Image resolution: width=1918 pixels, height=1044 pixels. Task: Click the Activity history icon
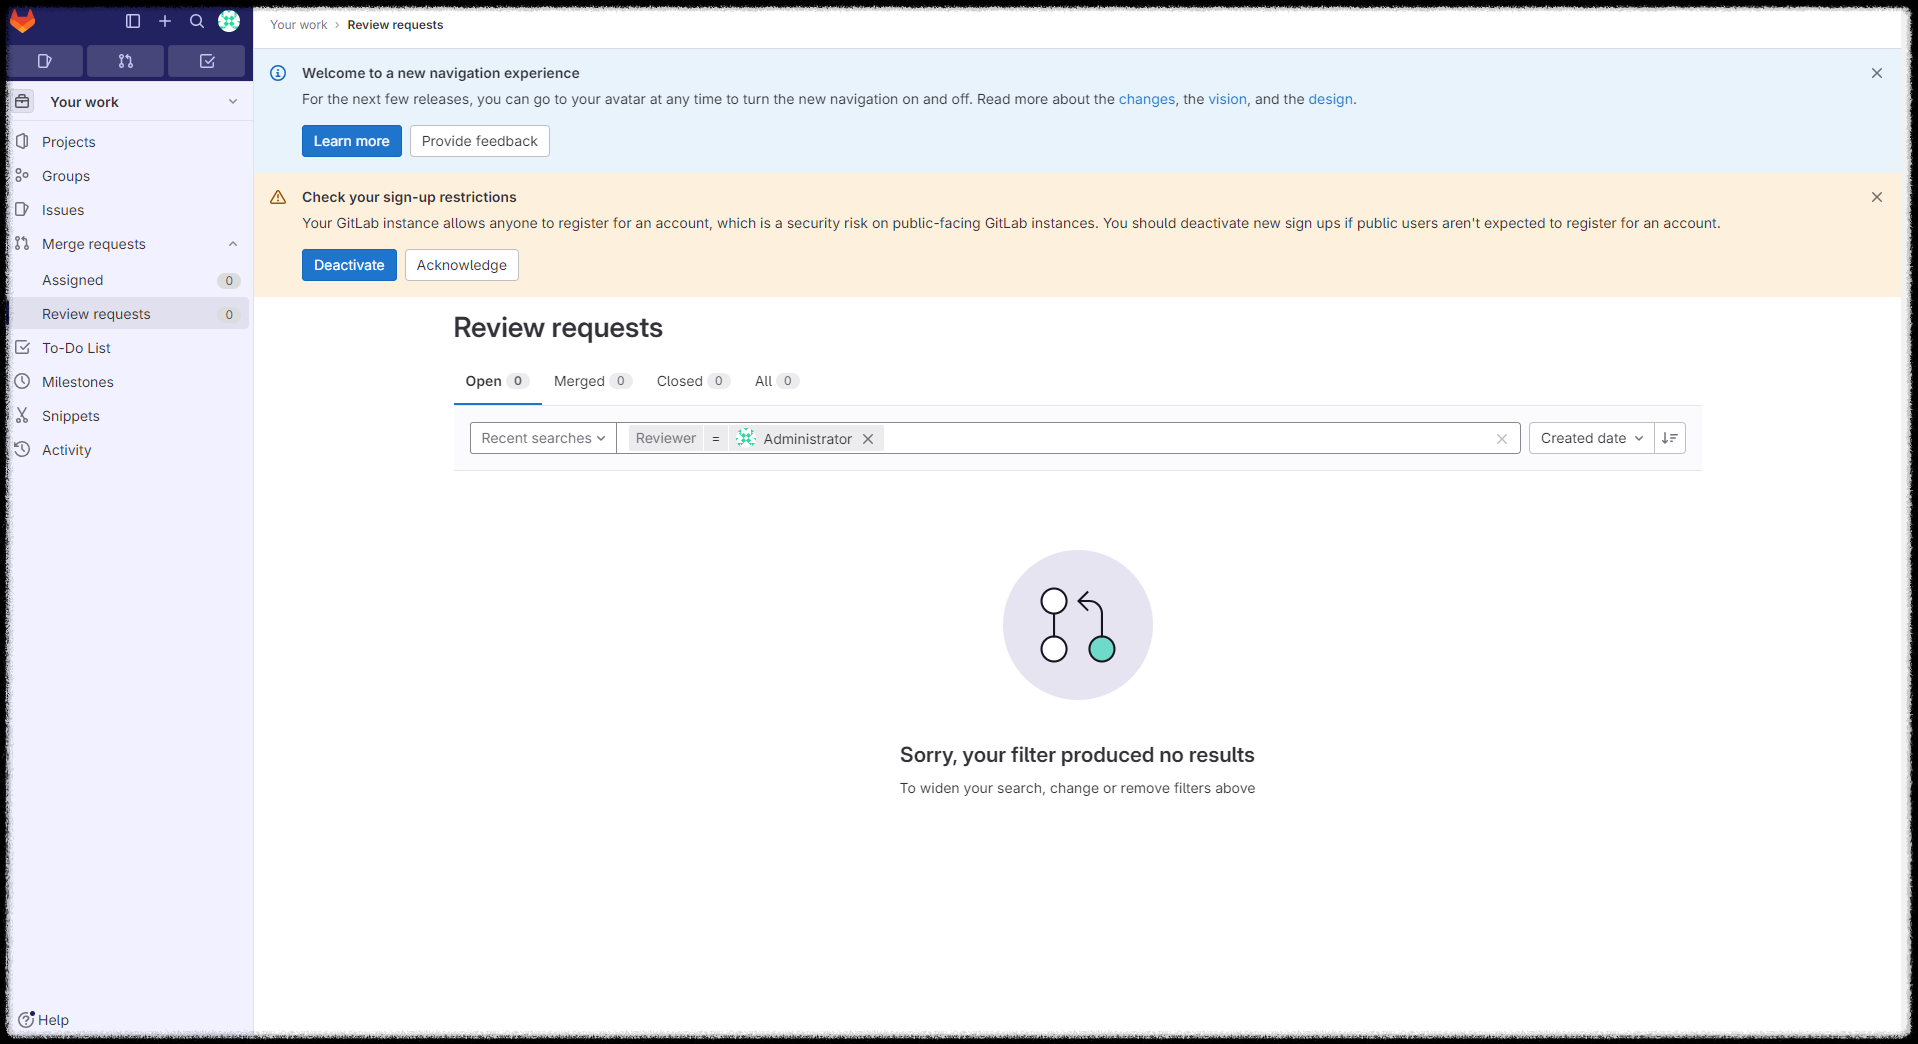22,449
